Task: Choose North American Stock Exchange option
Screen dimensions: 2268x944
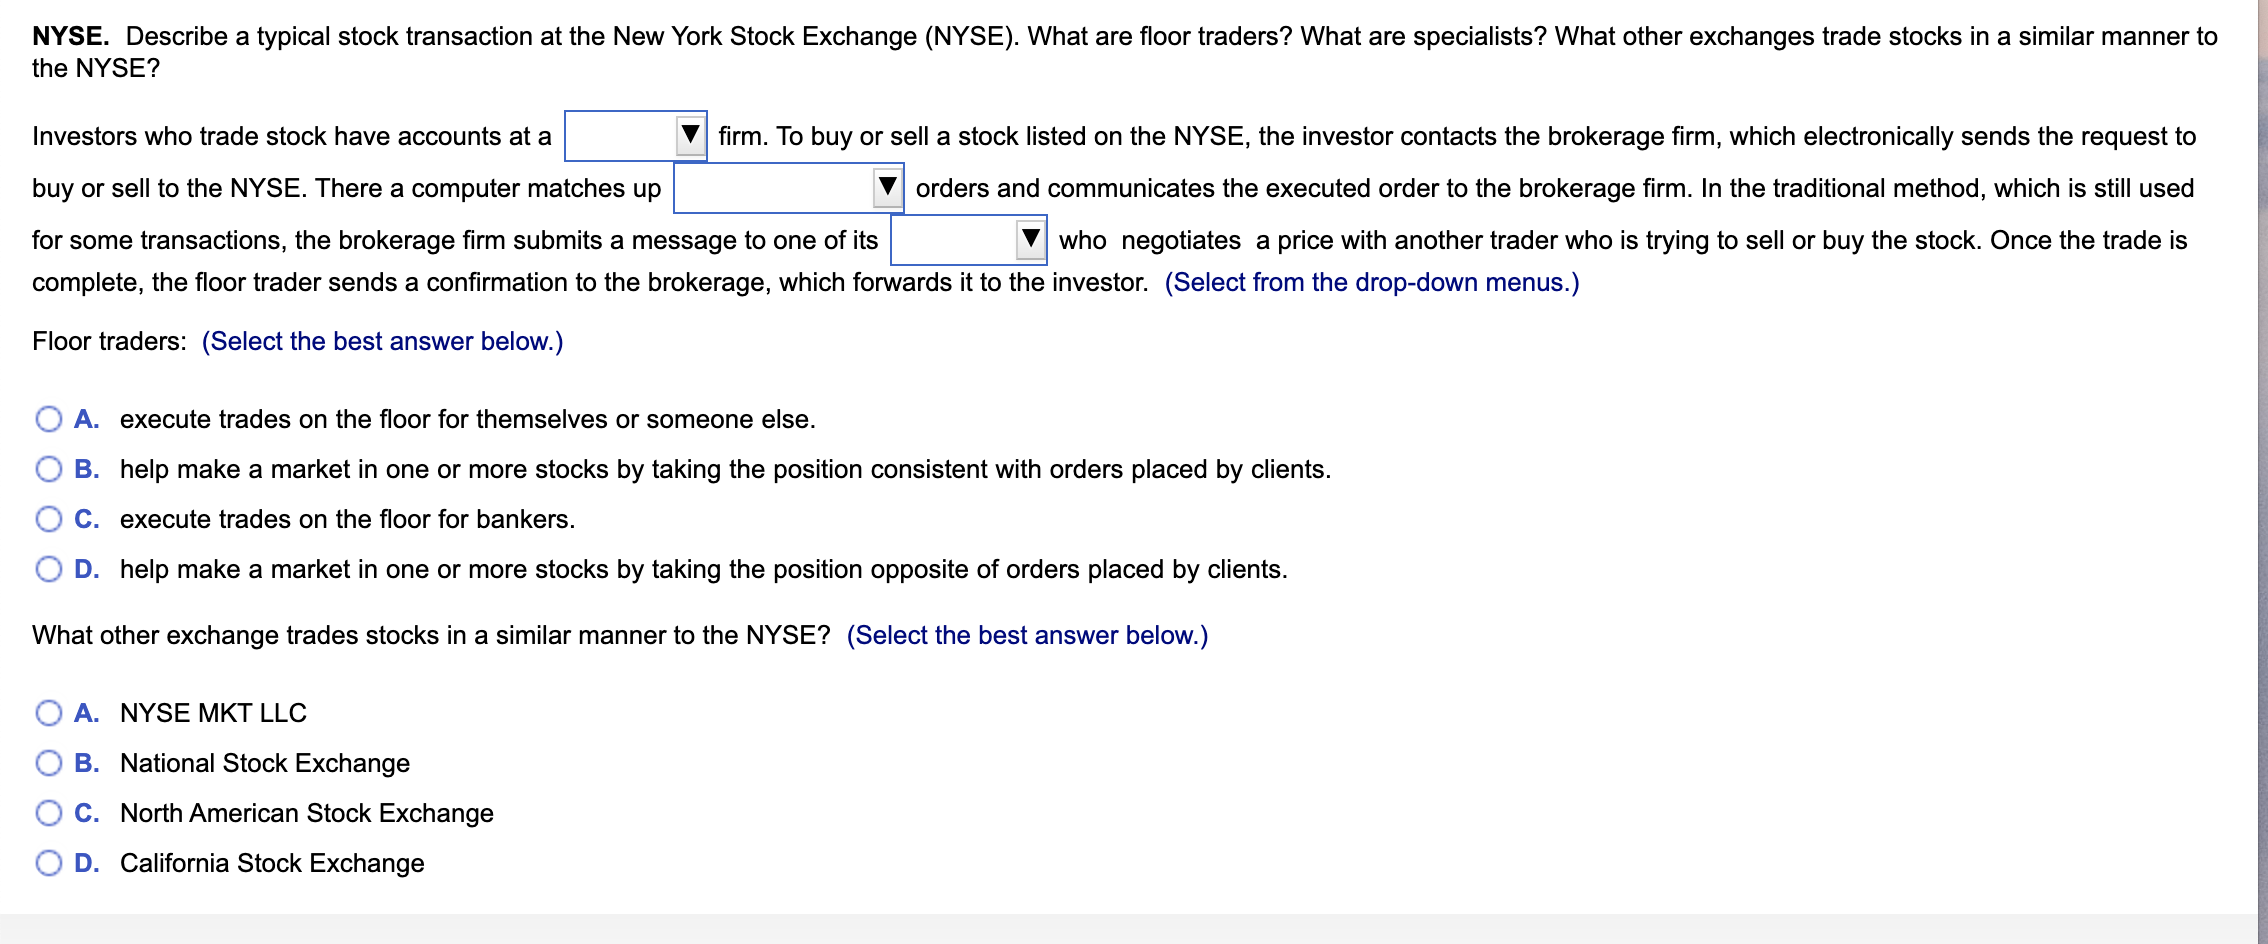Action: click(49, 813)
